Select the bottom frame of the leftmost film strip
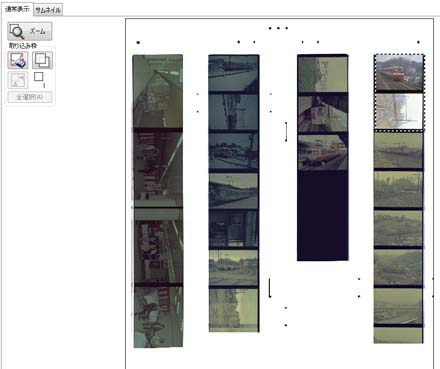Image resolution: width=440 pixels, height=369 pixels. click(x=158, y=317)
